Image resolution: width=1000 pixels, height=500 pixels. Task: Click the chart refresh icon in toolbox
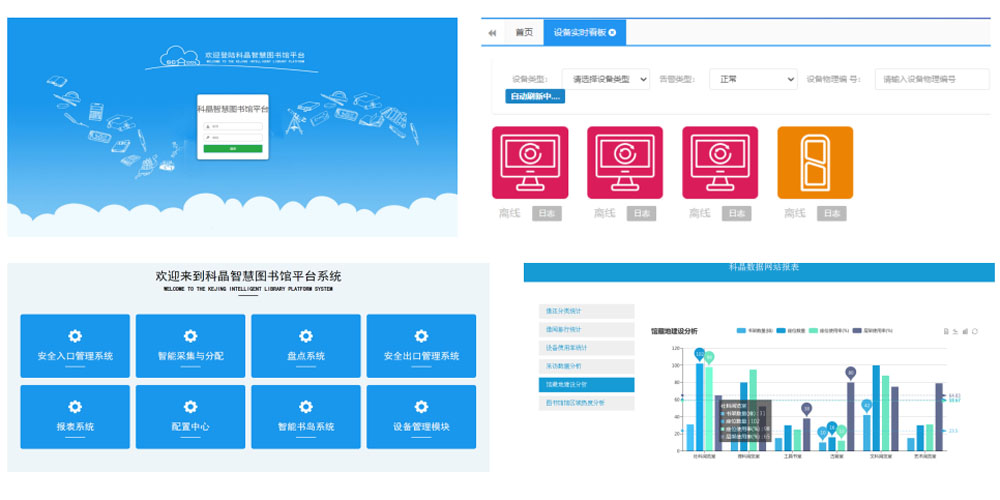coord(974,331)
